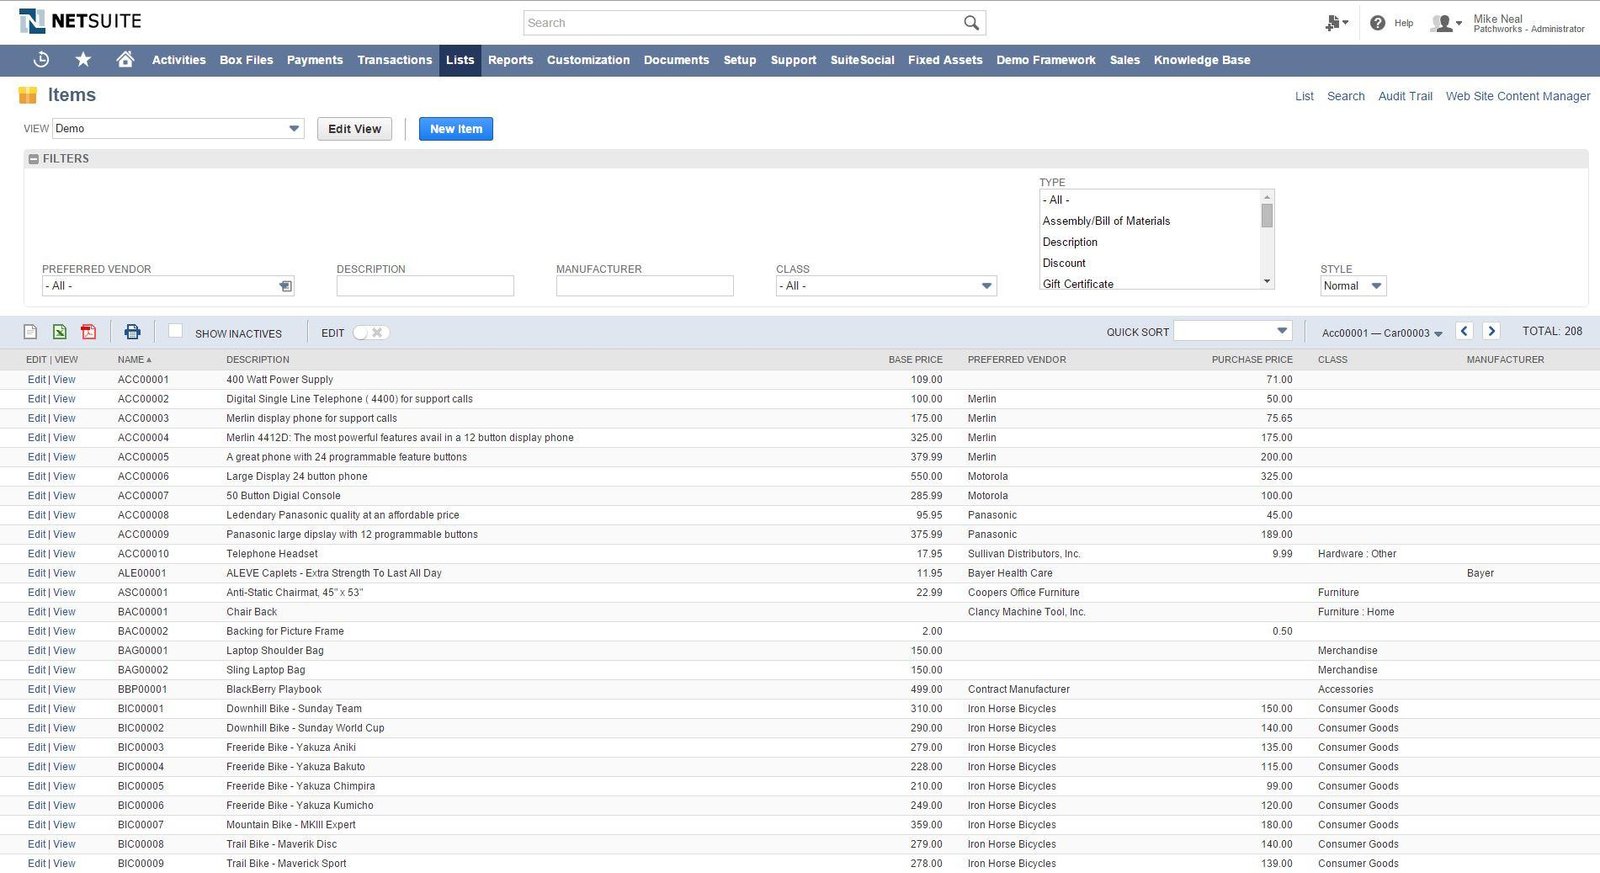Click Edit link for ACC00001
The height and width of the screenshot is (873, 1600).
click(x=36, y=380)
